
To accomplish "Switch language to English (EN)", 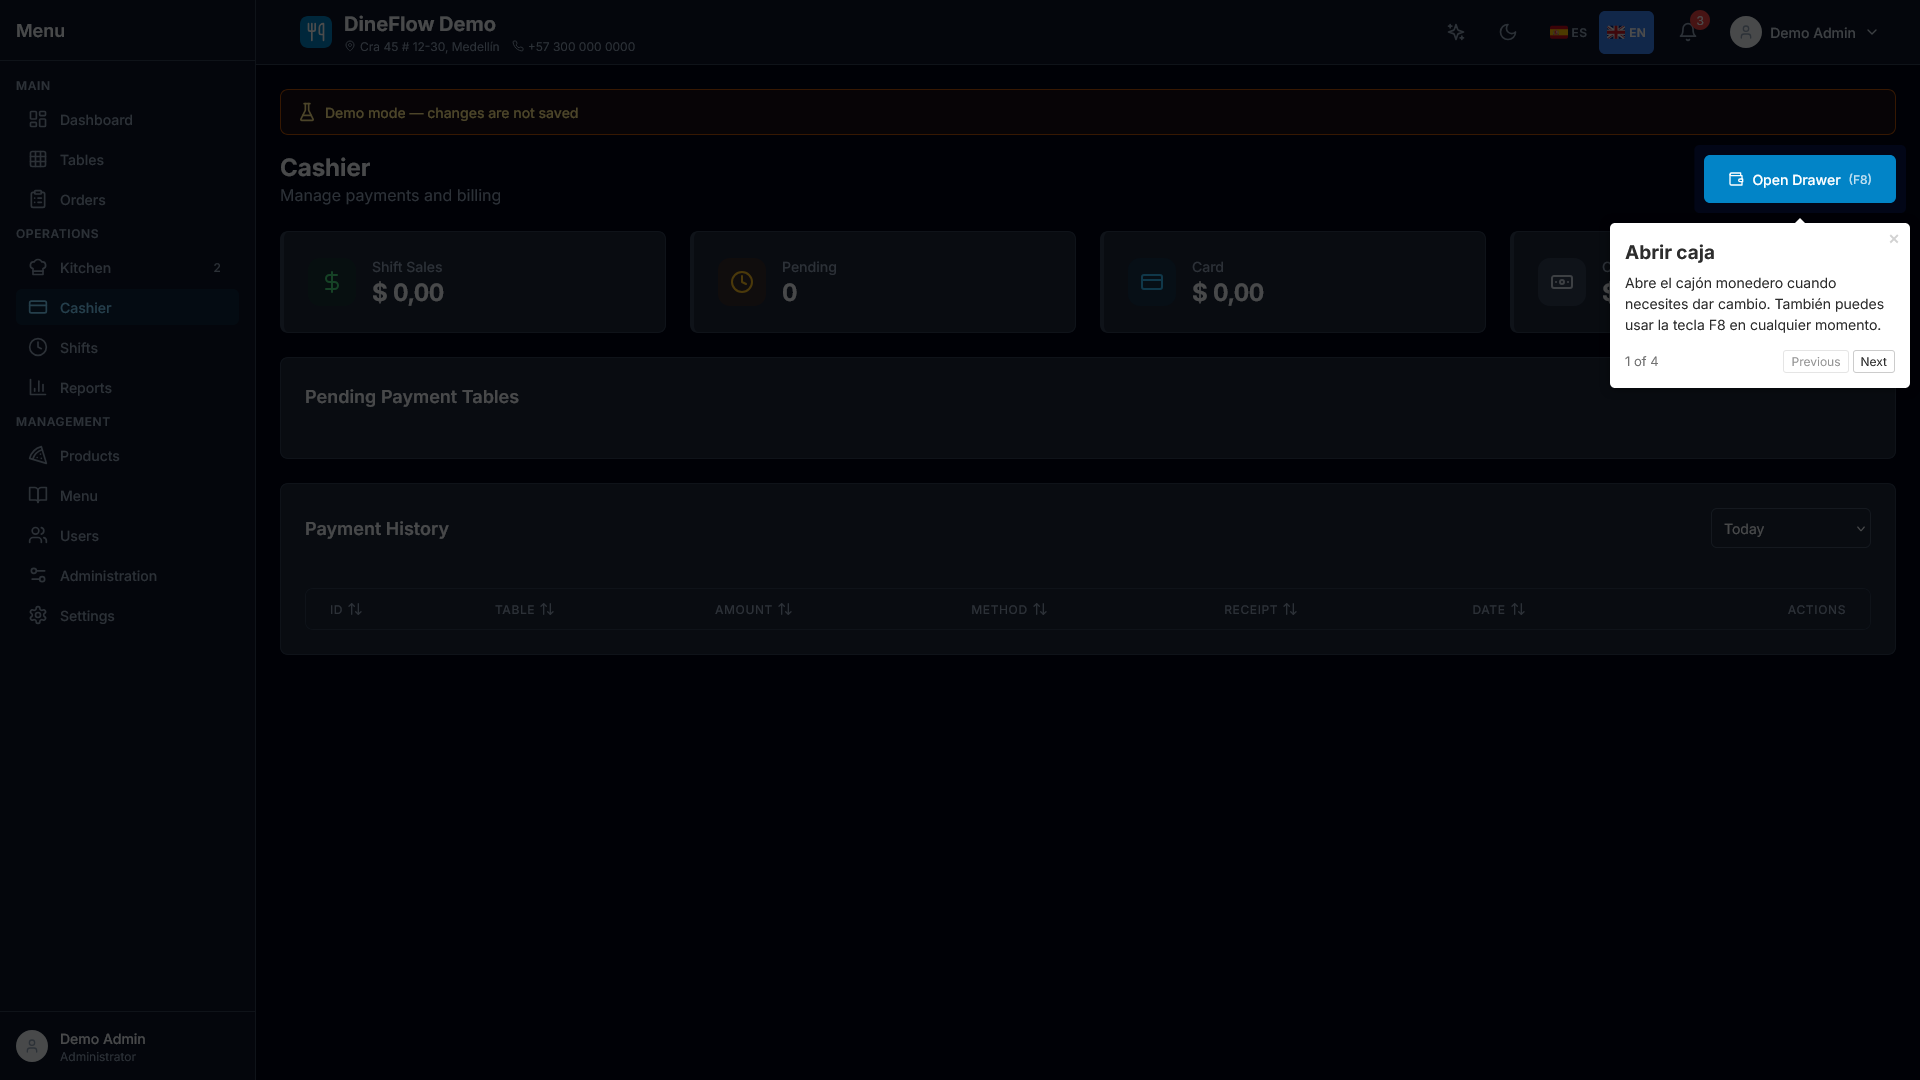I will [x=1626, y=32].
